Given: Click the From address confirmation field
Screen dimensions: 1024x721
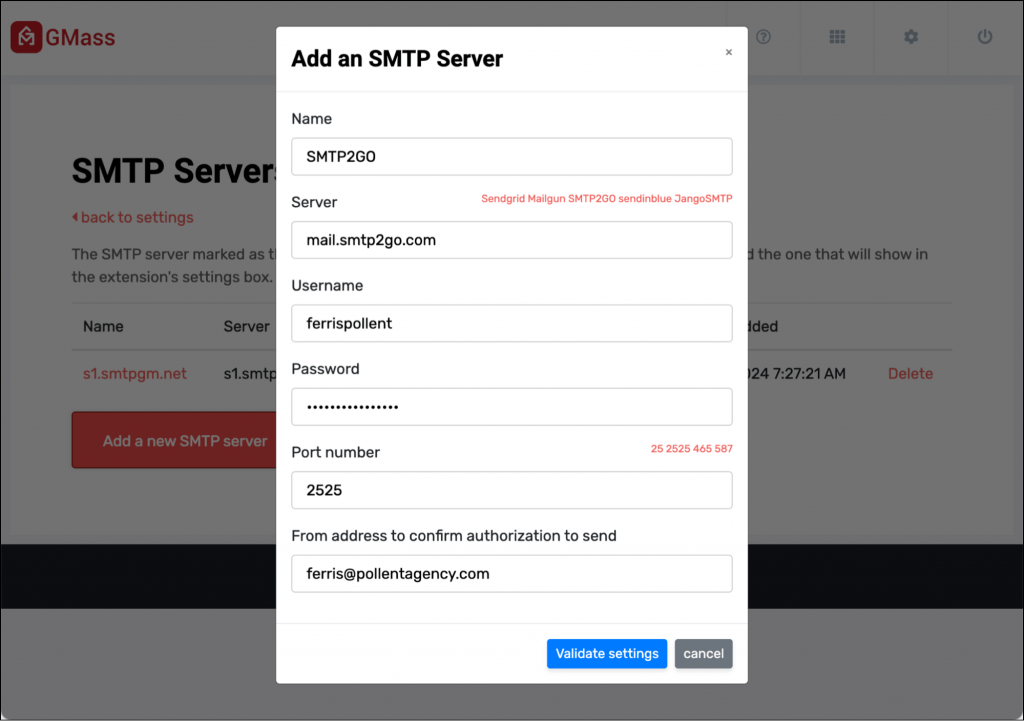Looking at the screenshot, I should click(x=511, y=573).
